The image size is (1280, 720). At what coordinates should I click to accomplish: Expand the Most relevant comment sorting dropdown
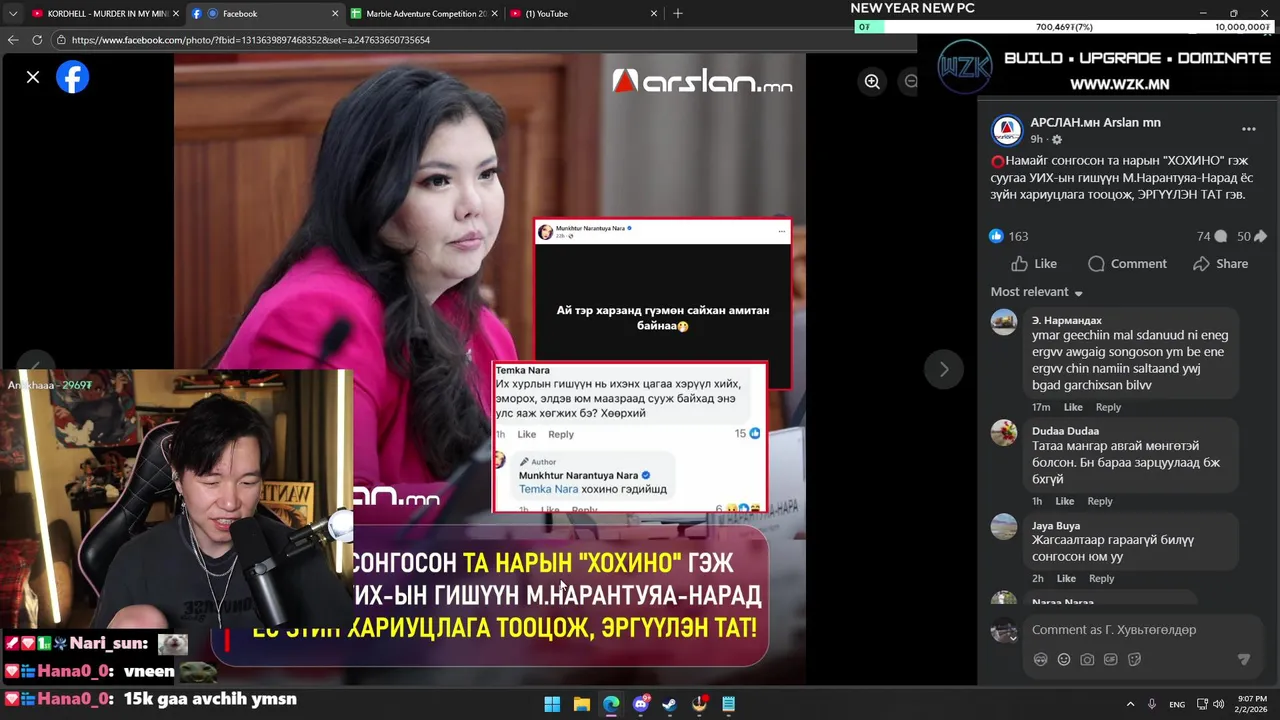point(1037,292)
